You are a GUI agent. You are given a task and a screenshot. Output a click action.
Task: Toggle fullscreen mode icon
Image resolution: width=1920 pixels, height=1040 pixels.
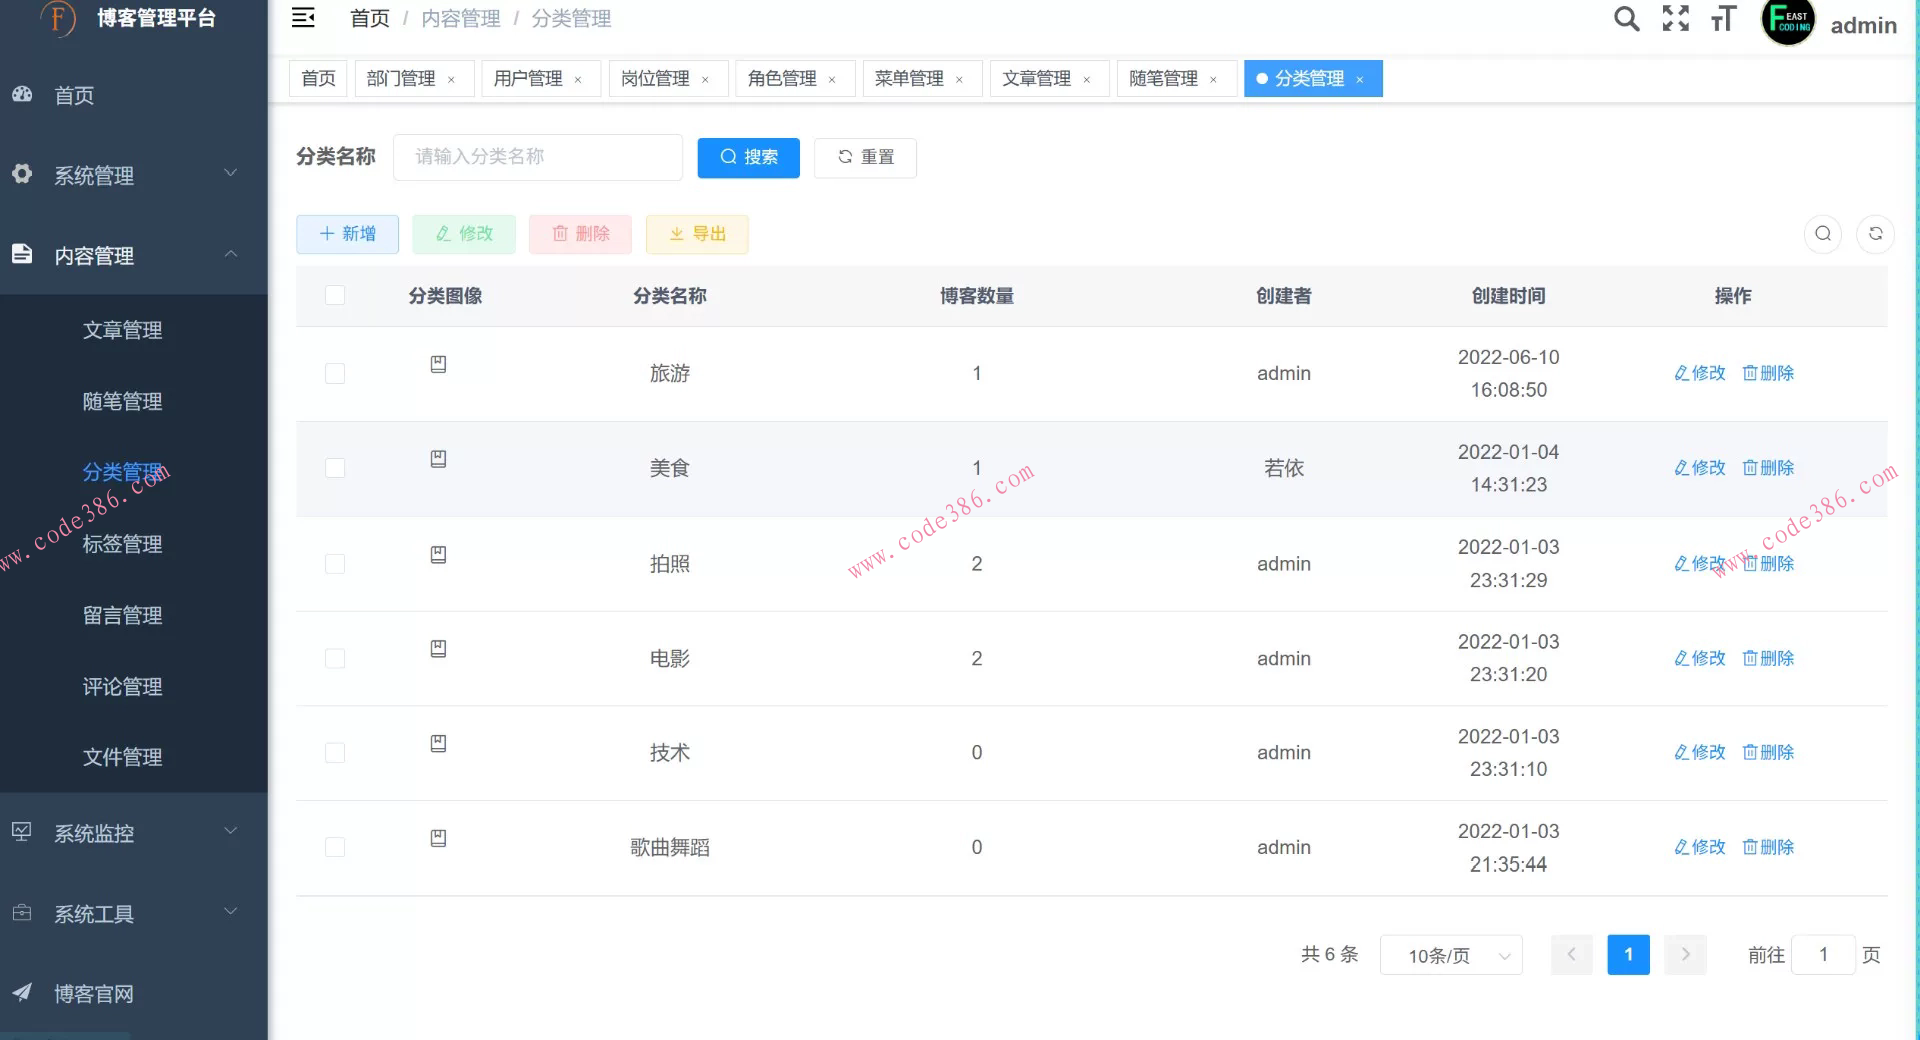pyautogui.click(x=1675, y=18)
